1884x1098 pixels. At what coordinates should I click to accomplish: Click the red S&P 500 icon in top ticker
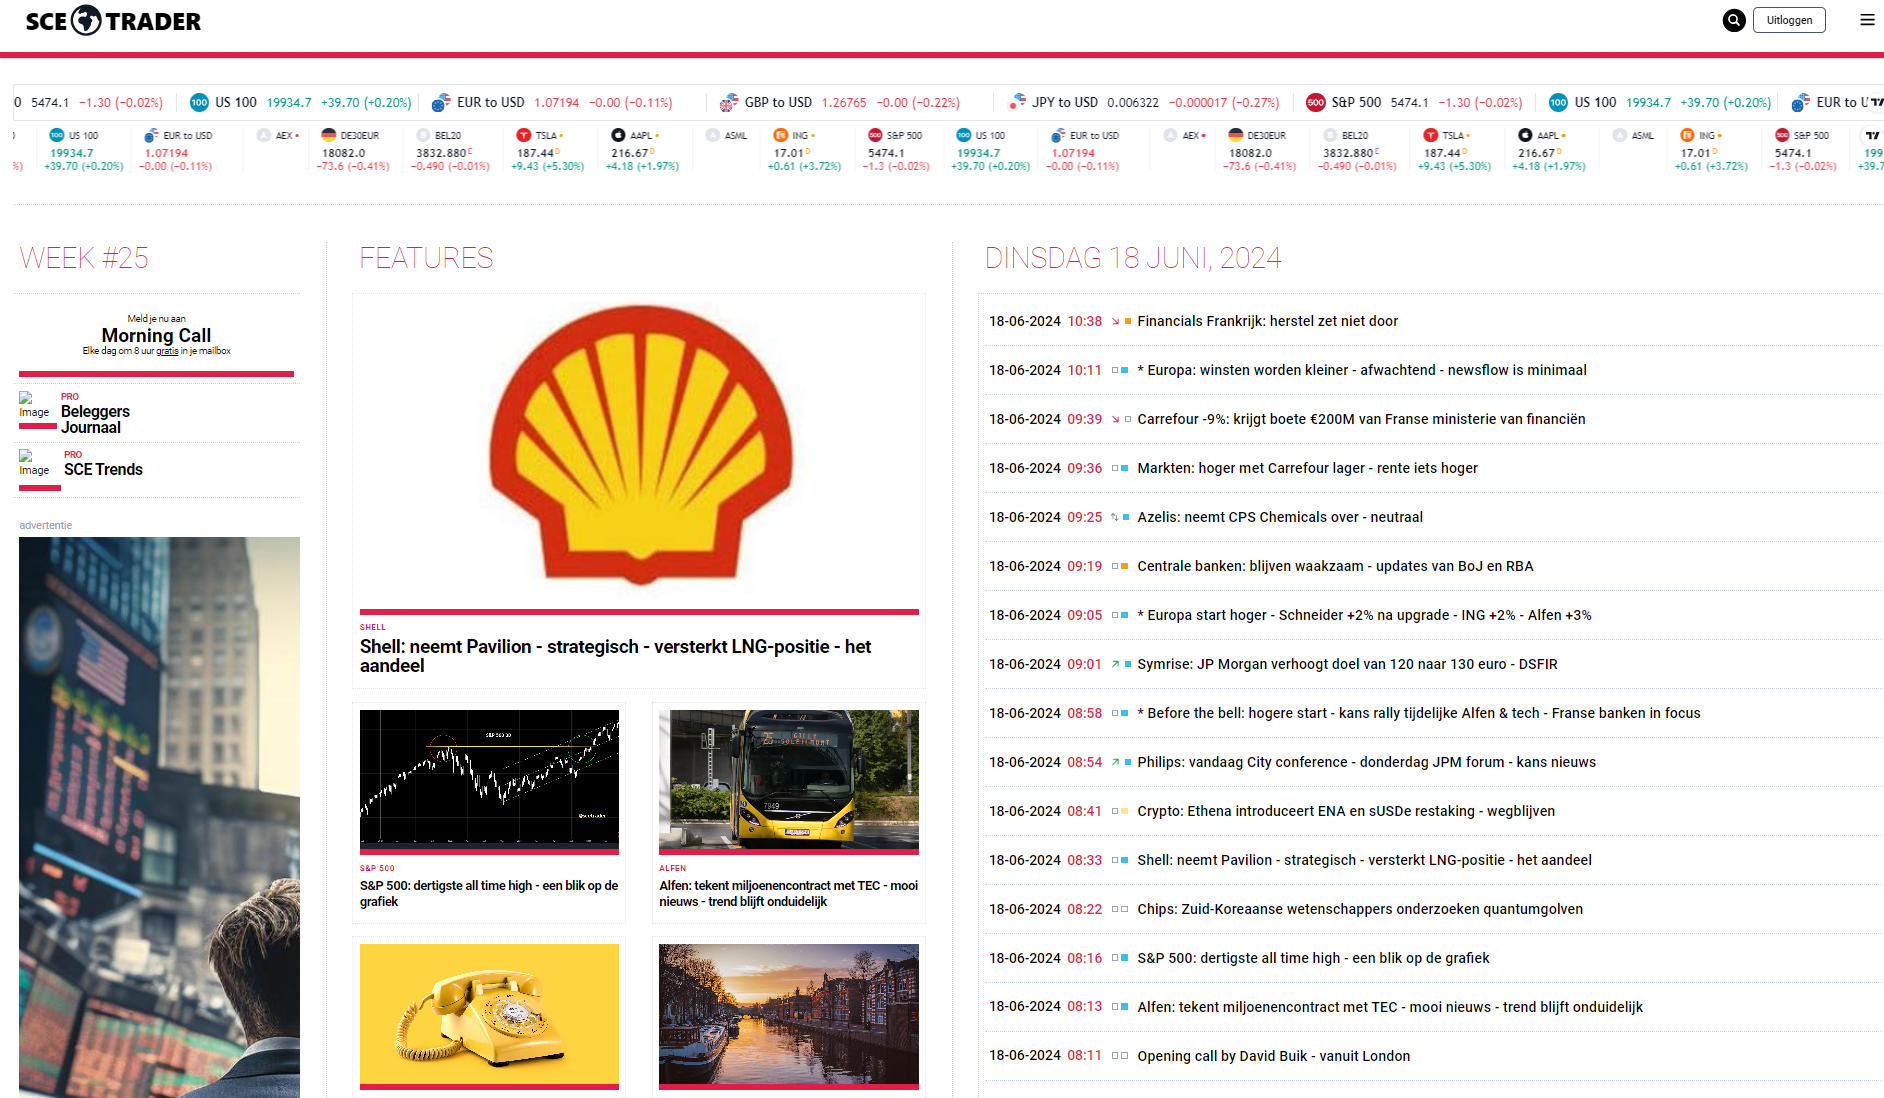click(x=1316, y=102)
